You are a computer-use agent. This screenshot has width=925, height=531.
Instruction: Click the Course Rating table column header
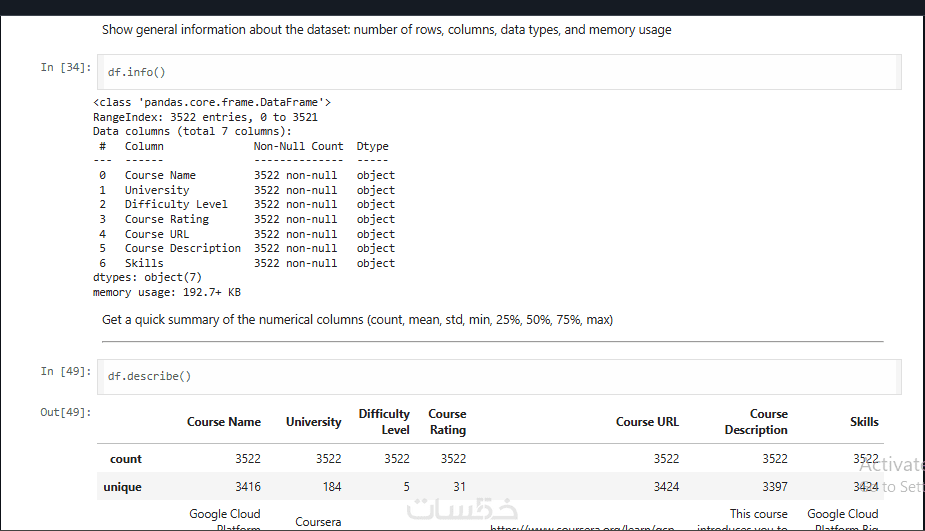(447, 422)
